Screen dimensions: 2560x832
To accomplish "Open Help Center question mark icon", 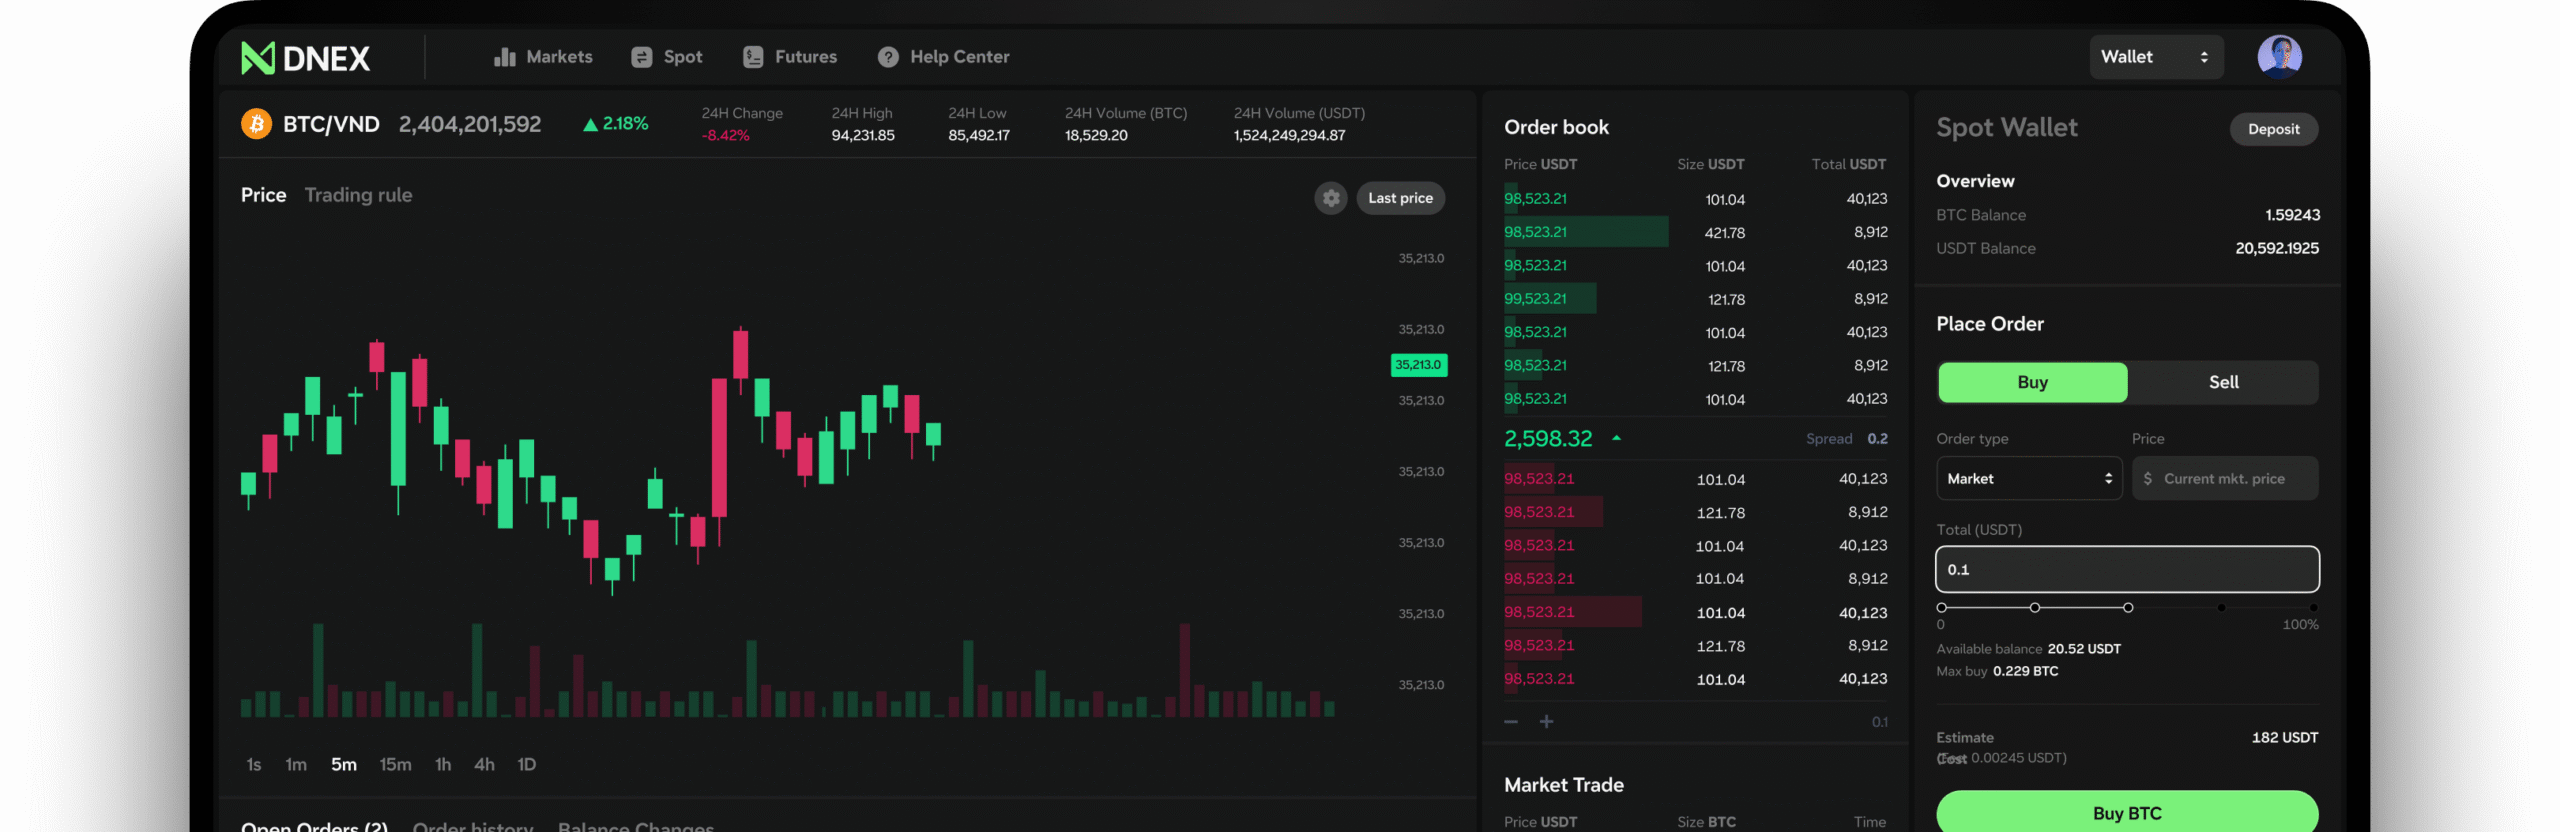I will pyautogui.click(x=887, y=57).
